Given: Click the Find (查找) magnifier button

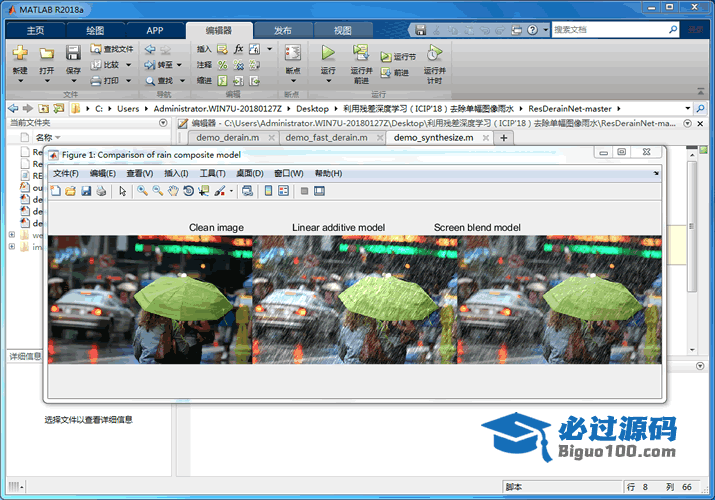Looking at the screenshot, I should (x=159, y=81).
